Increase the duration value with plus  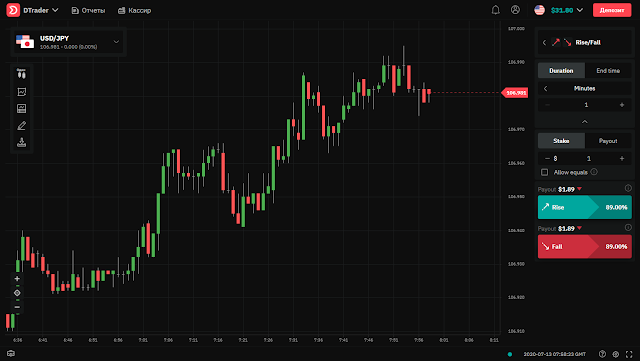coord(622,105)
